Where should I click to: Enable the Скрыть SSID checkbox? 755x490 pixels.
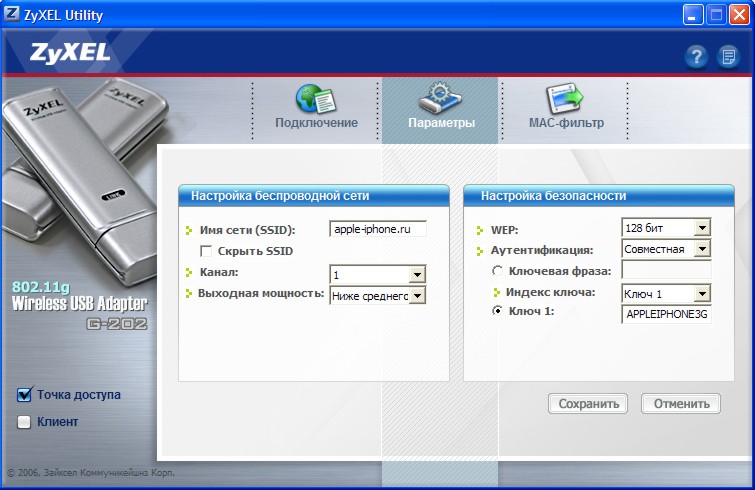(x=206, y=251)
